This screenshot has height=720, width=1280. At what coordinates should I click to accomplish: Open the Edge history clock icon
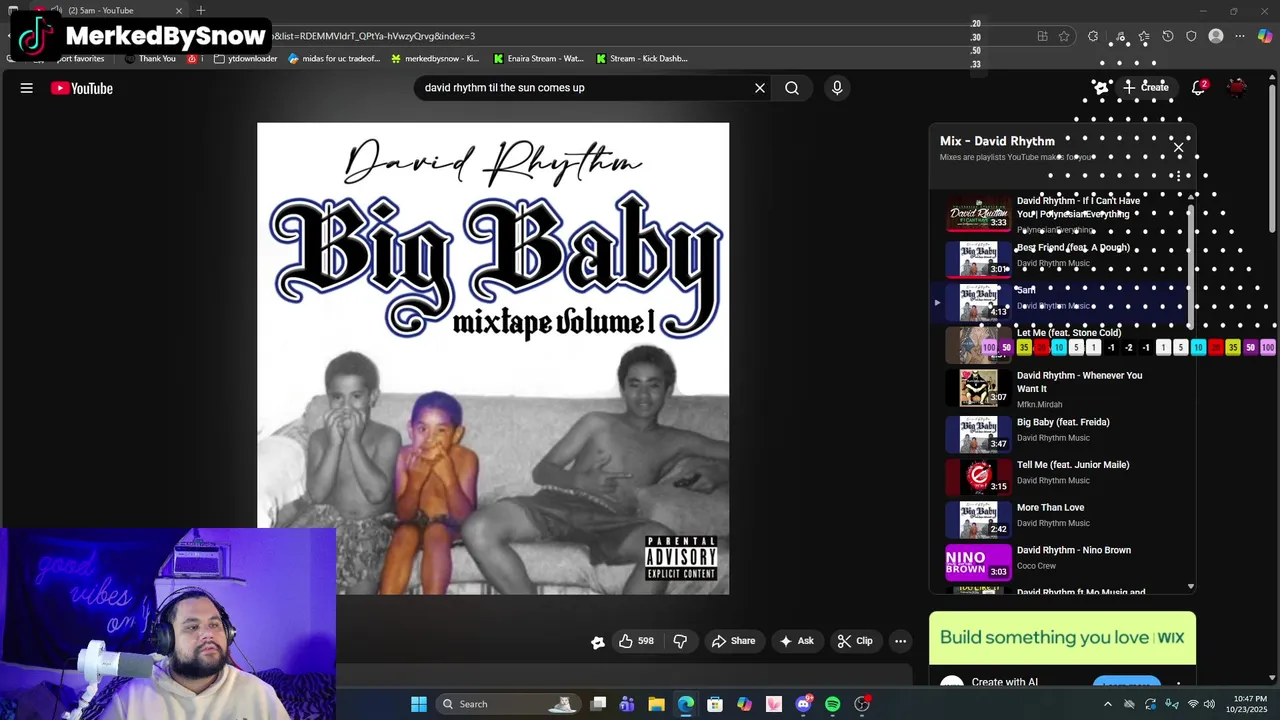[x=1167, y=36]
